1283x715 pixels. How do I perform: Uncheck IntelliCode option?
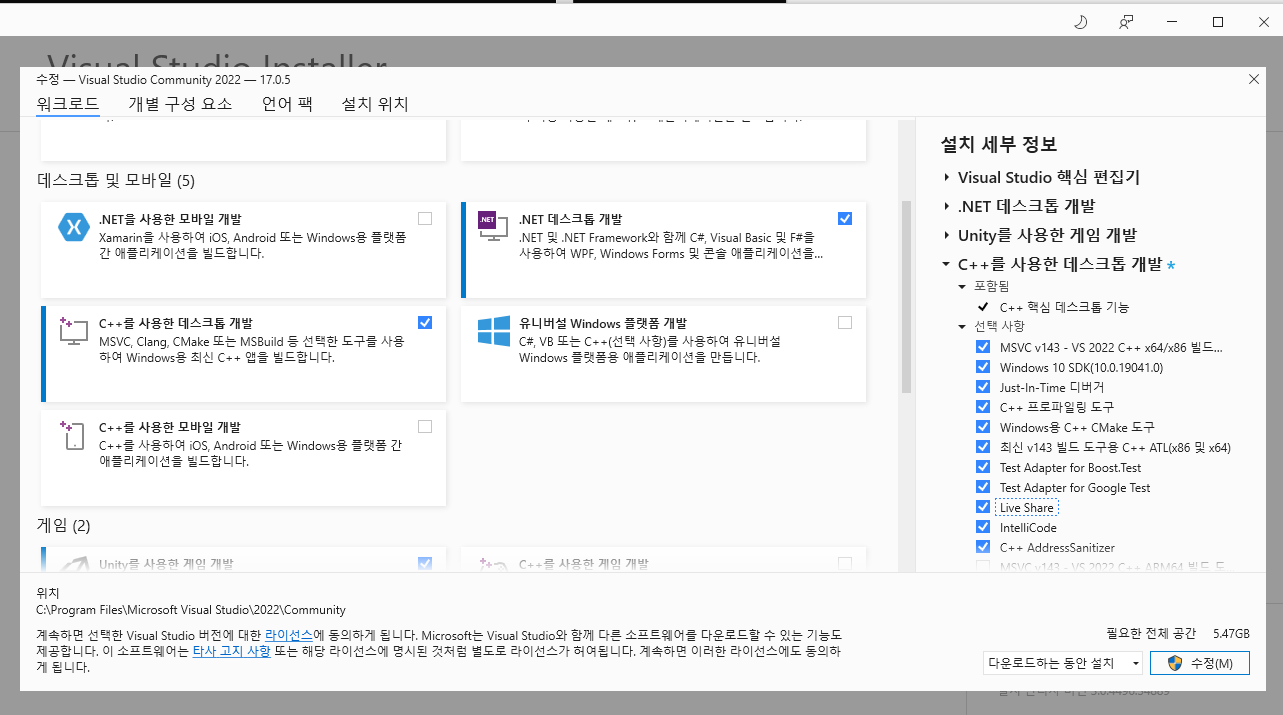[983, 527]
